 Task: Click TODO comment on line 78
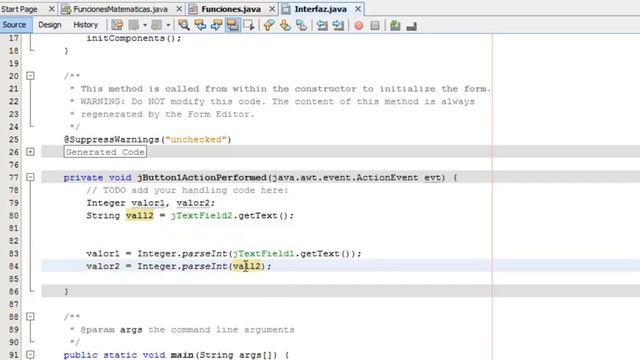[187, 190]
